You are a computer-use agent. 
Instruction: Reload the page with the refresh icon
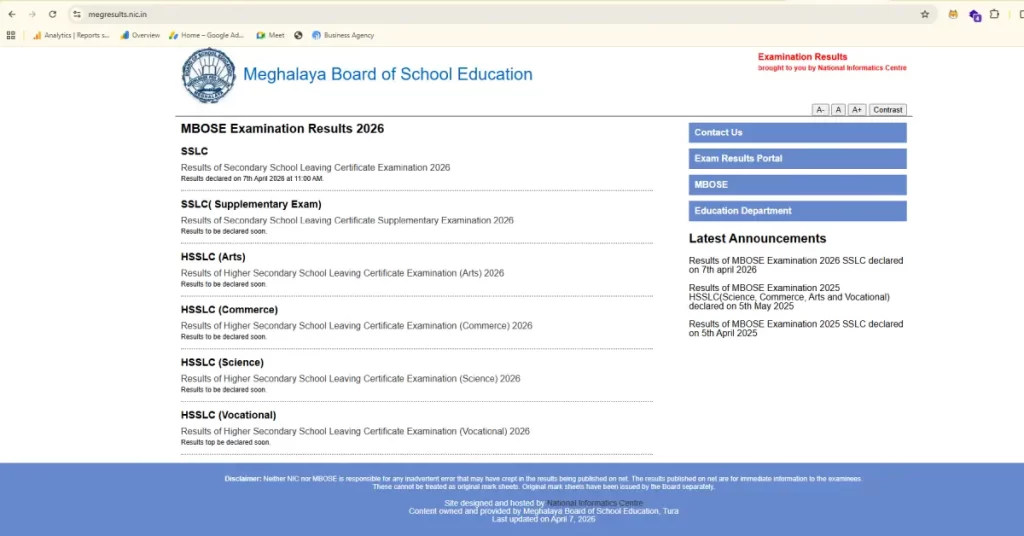tap(52, 14)
